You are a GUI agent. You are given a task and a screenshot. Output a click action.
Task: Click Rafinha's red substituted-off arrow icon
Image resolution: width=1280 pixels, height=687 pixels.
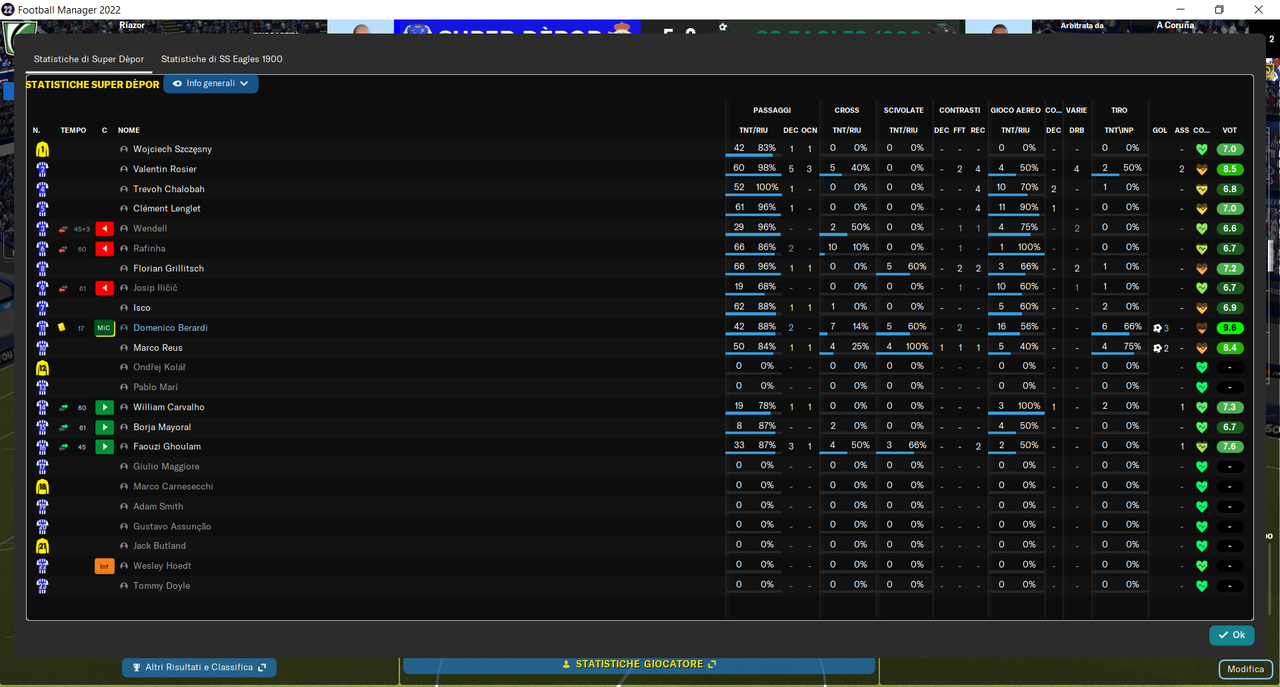click(104, 248)
